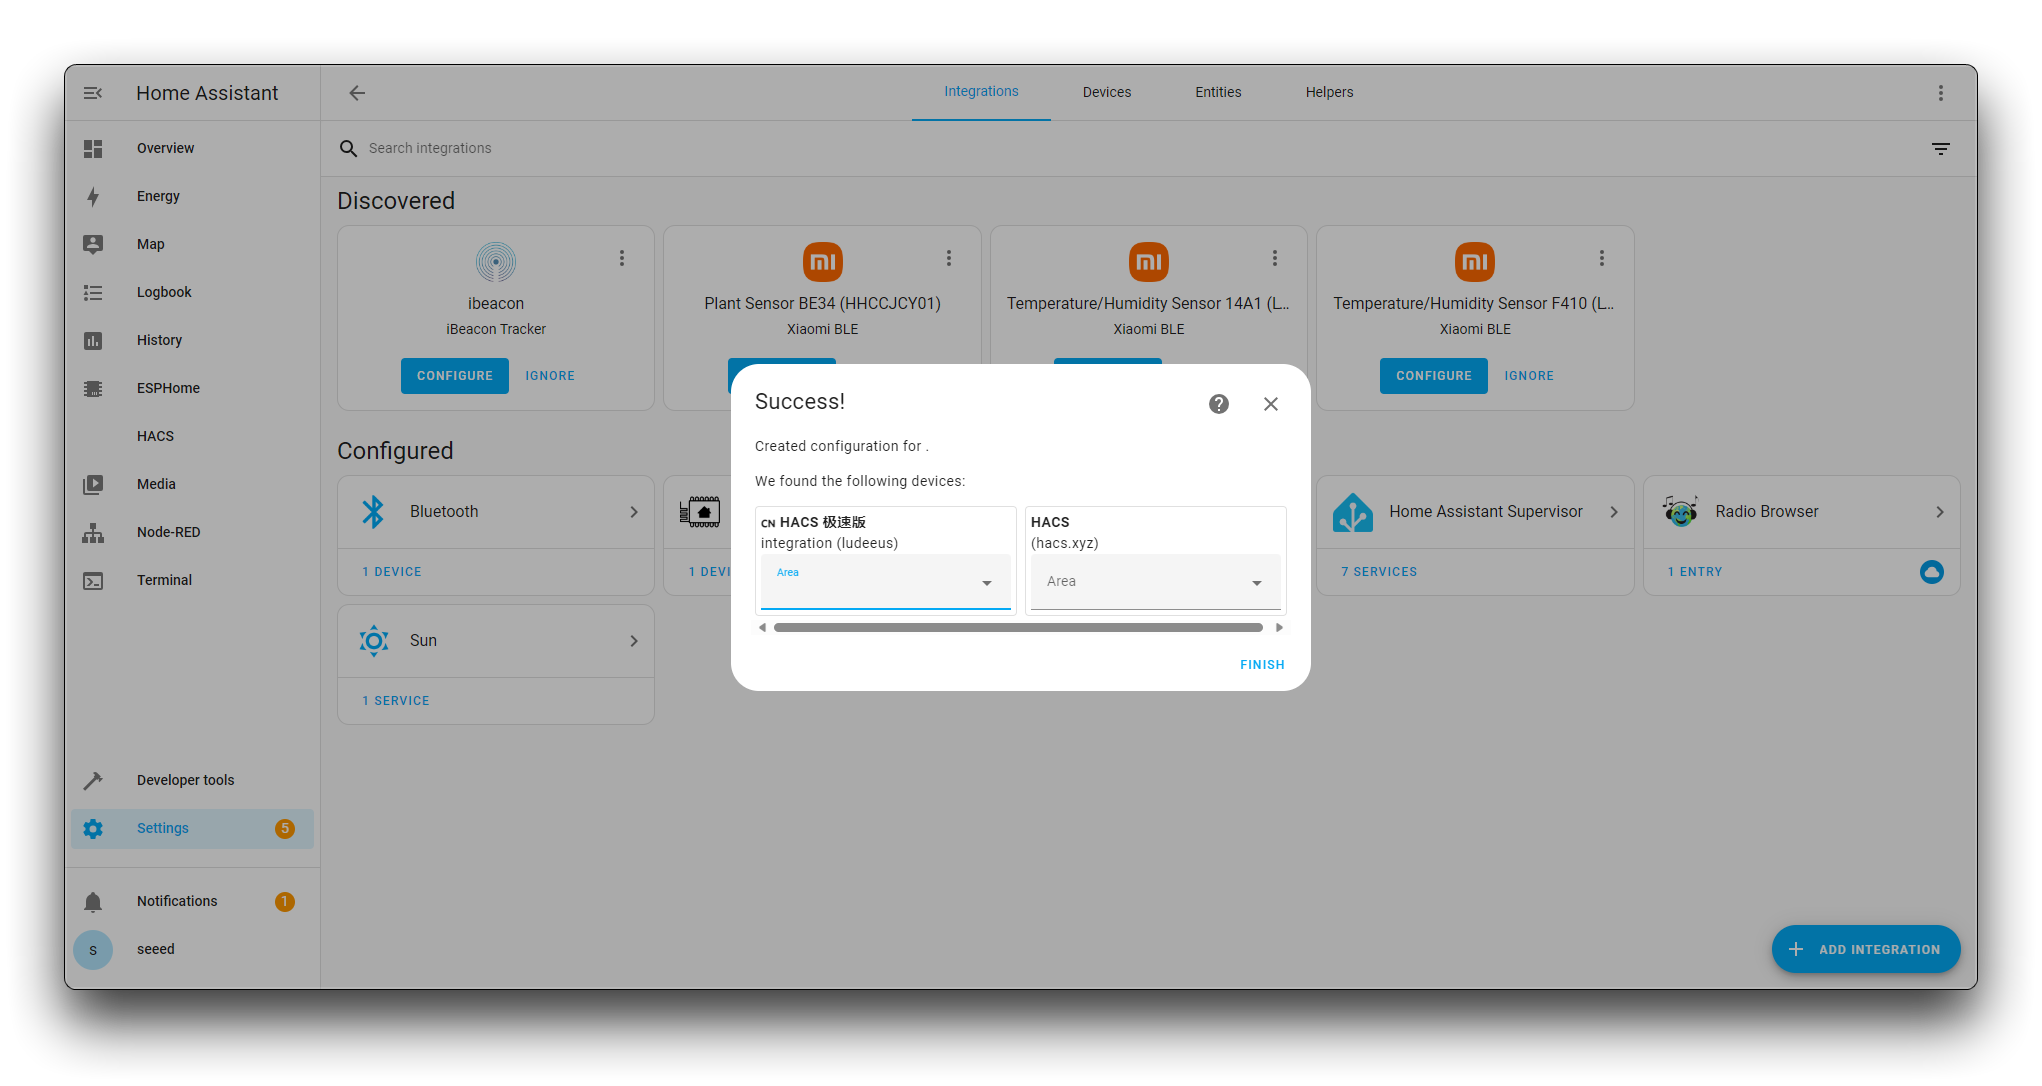Open ibeacon card options menu
The width and height of the screenshot is (2042, 1086).
pos(622,258)
